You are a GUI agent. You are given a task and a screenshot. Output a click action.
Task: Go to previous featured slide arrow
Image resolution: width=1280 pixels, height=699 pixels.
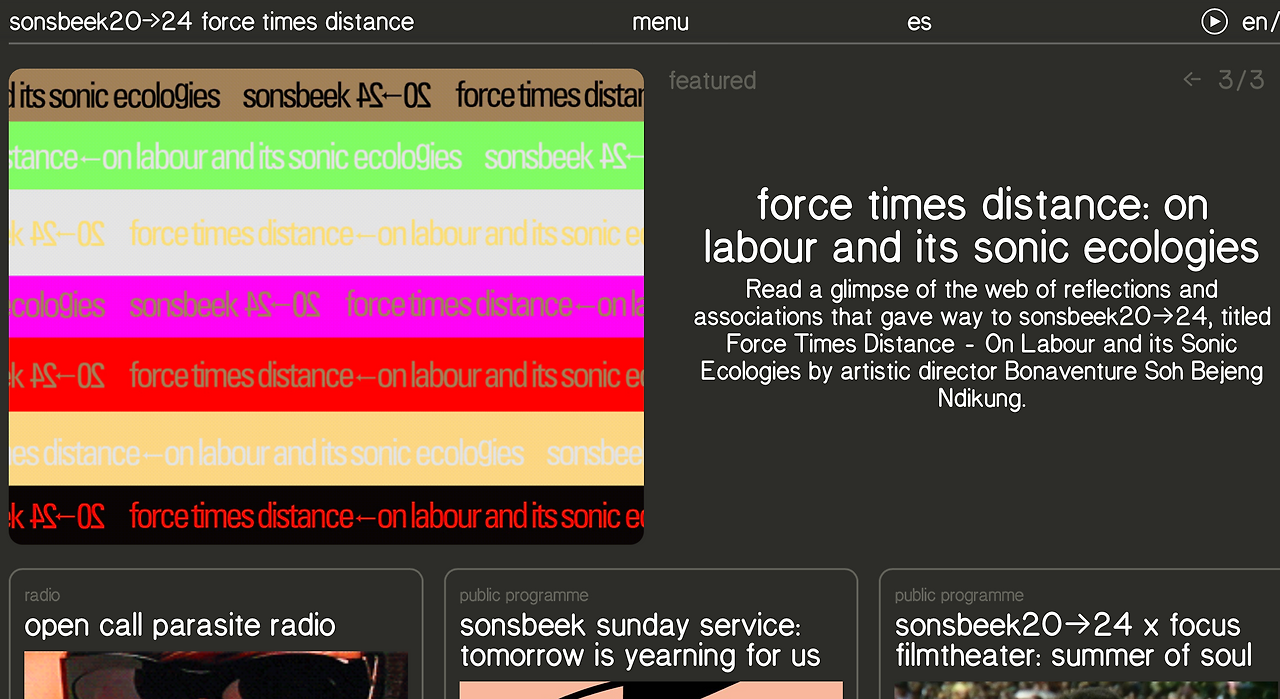pos(1192,80)
